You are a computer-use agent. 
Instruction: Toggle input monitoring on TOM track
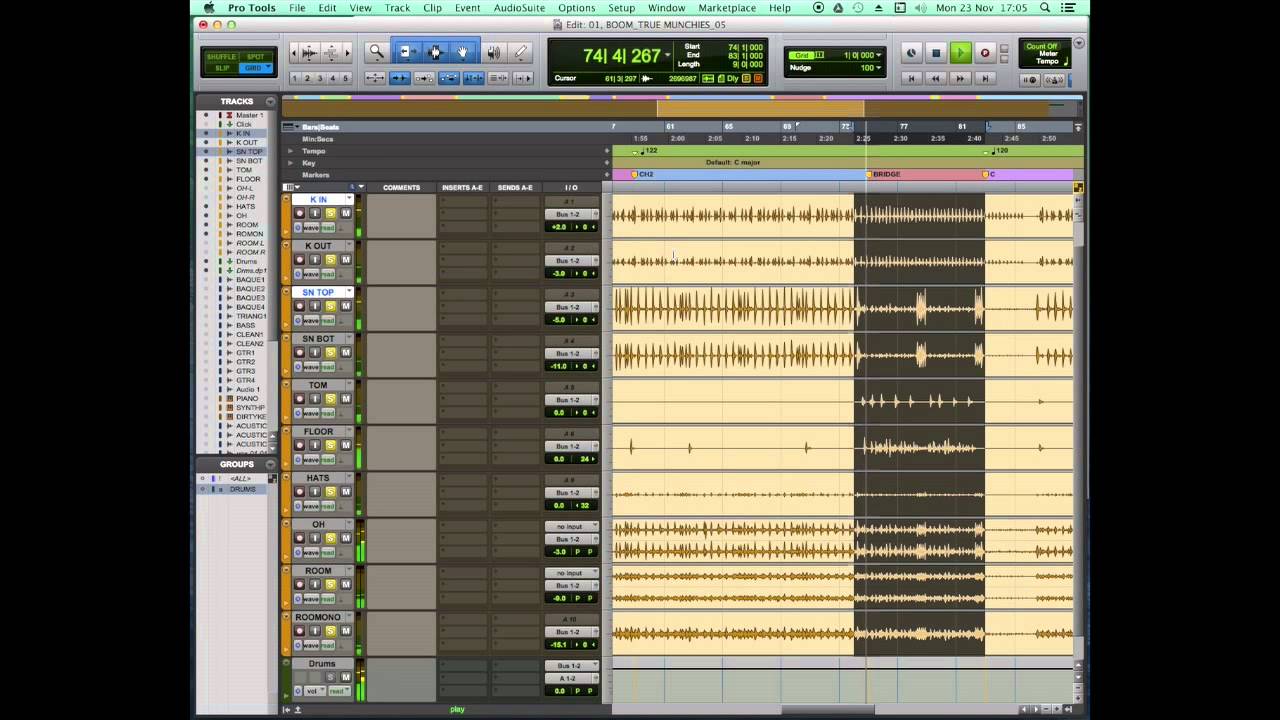point(315,399)
